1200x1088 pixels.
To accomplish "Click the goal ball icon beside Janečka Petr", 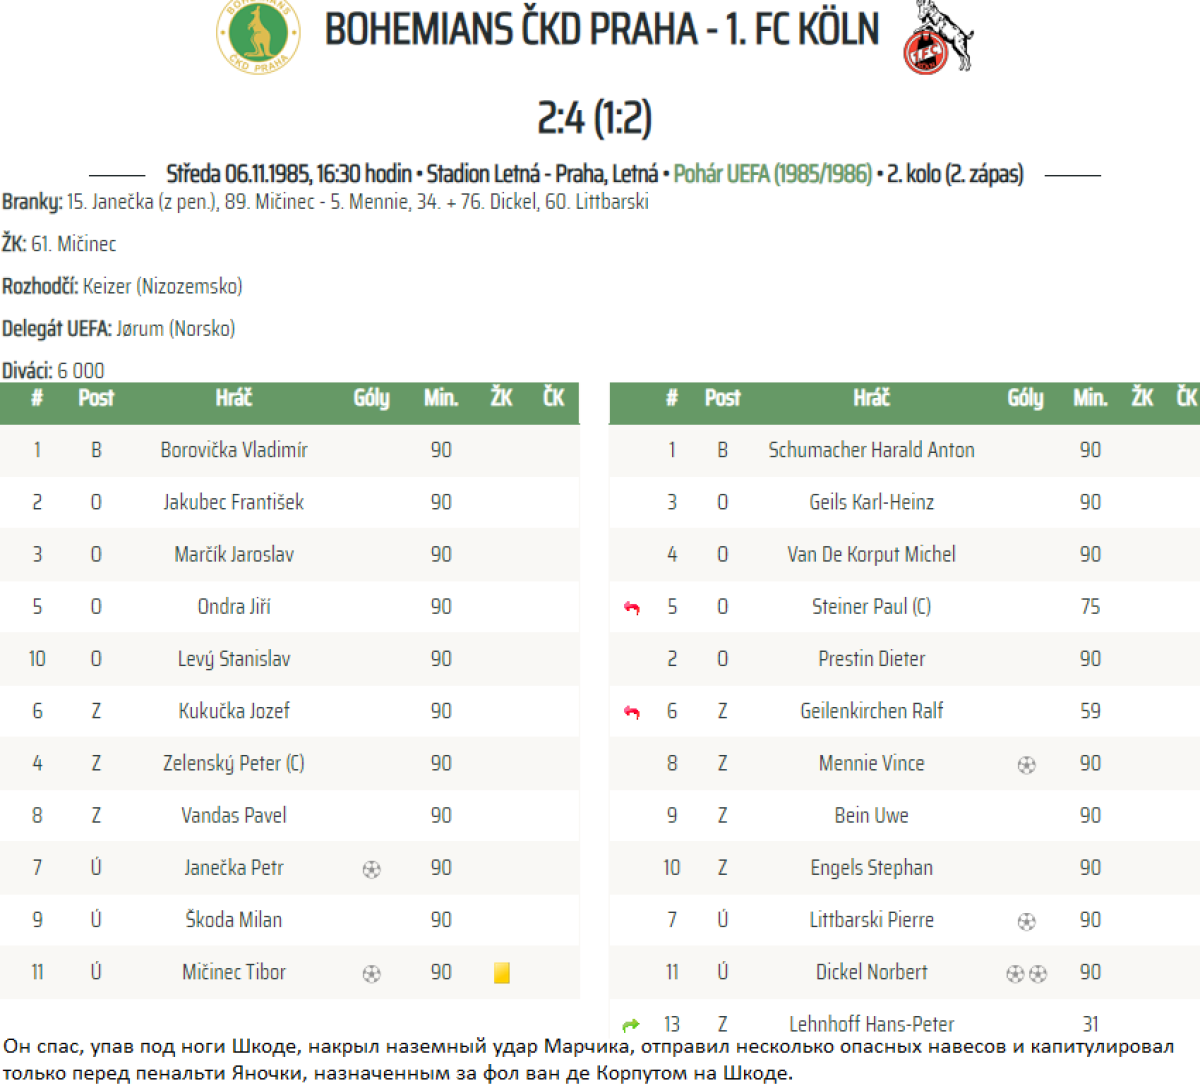I will pos(371,869).
